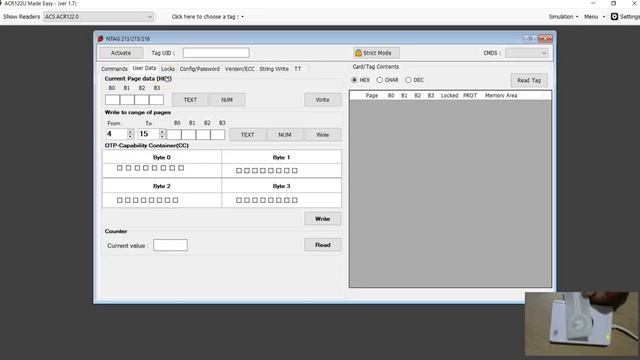Click the webcam reader thumbnail
Viewport: 640px width, 360px height.
(581, 323)
